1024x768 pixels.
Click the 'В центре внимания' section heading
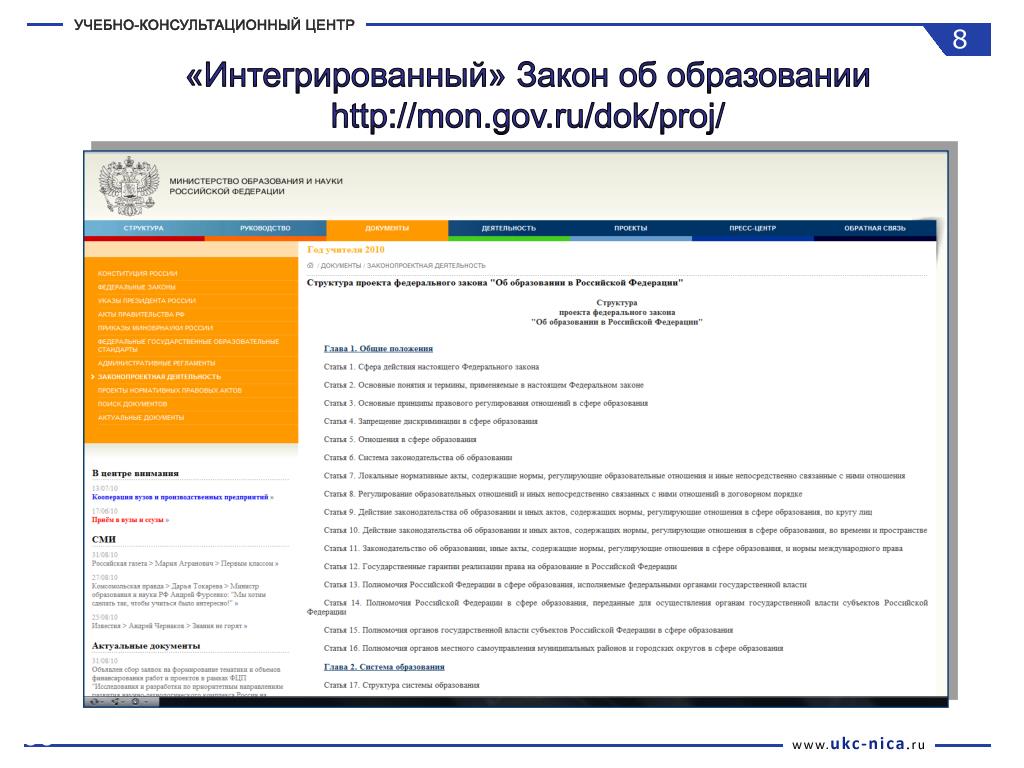pyautogui.click(x=135, y=473)
